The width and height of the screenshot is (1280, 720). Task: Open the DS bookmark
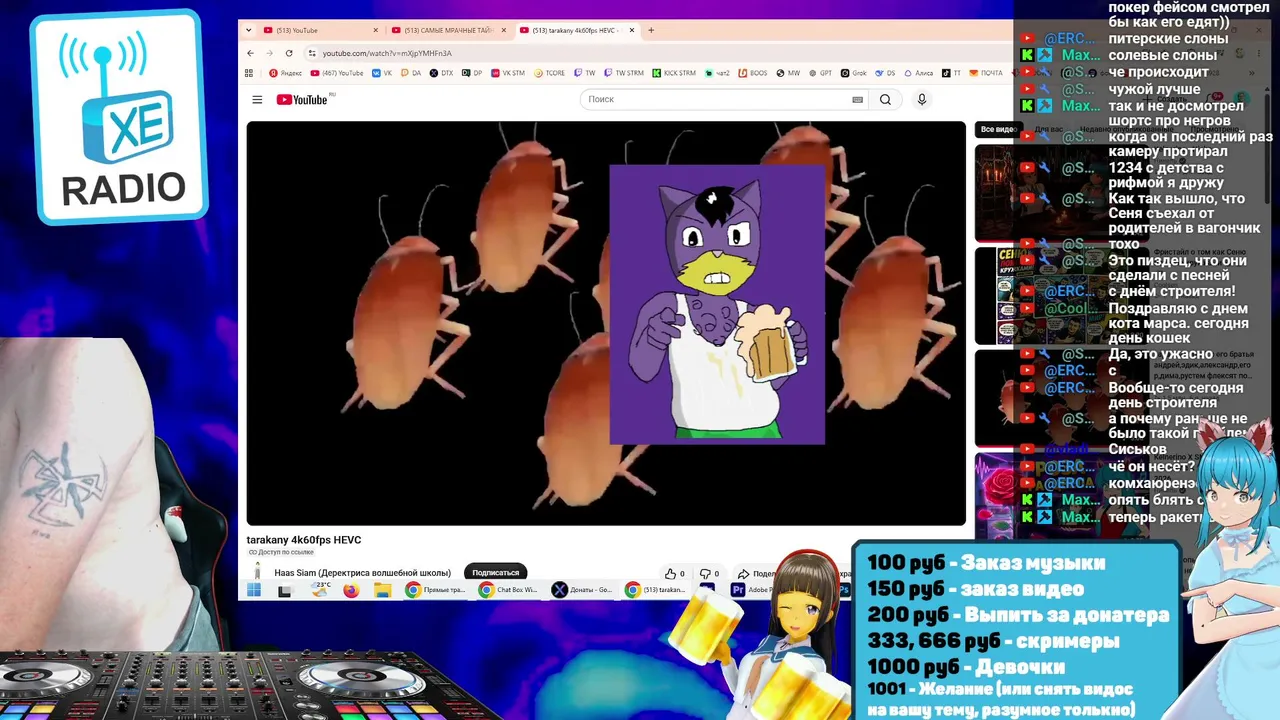point(886,73)
